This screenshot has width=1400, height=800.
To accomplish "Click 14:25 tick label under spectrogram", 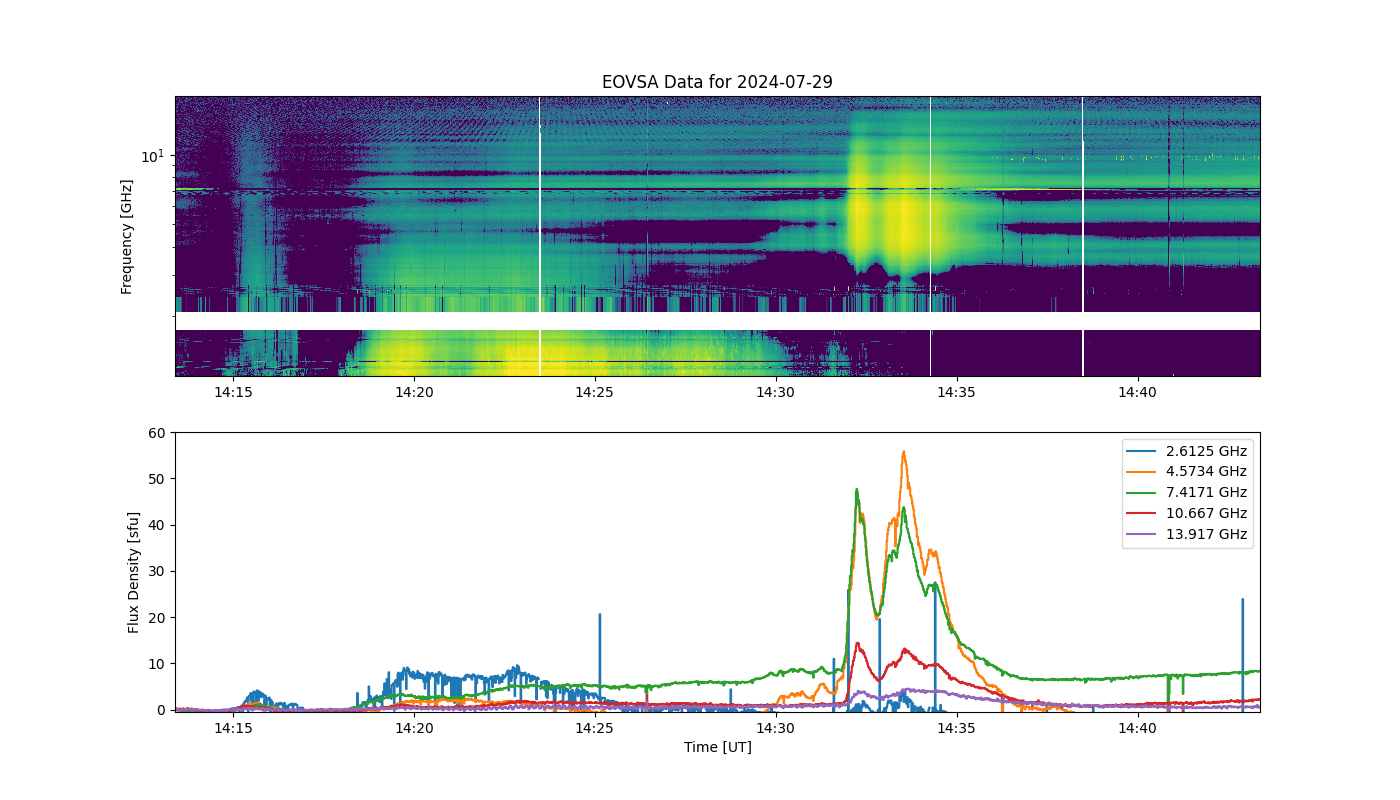I will coord(594,392).
